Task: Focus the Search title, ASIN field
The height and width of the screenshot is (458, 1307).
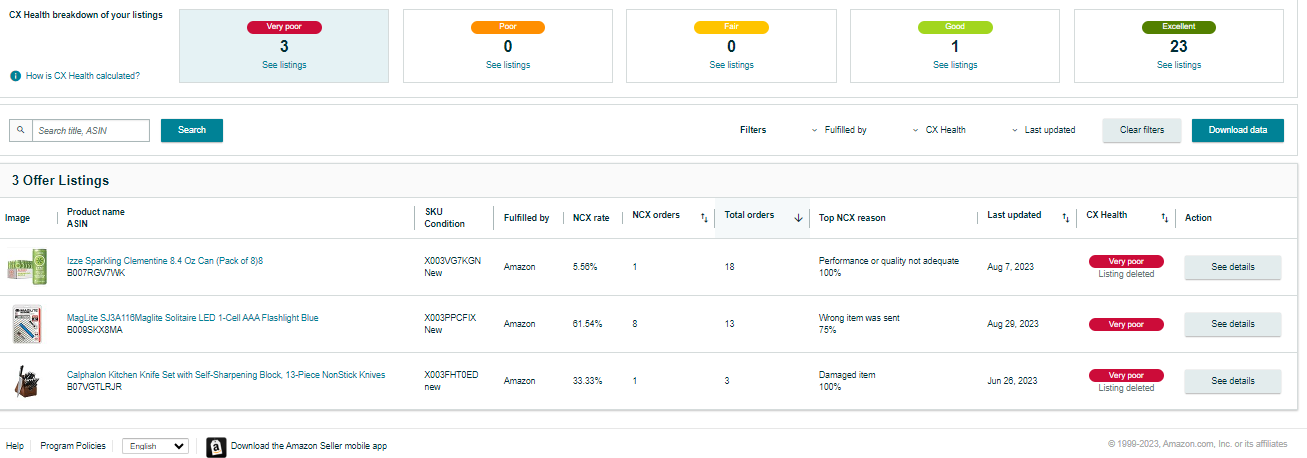Action: point(90,130)
